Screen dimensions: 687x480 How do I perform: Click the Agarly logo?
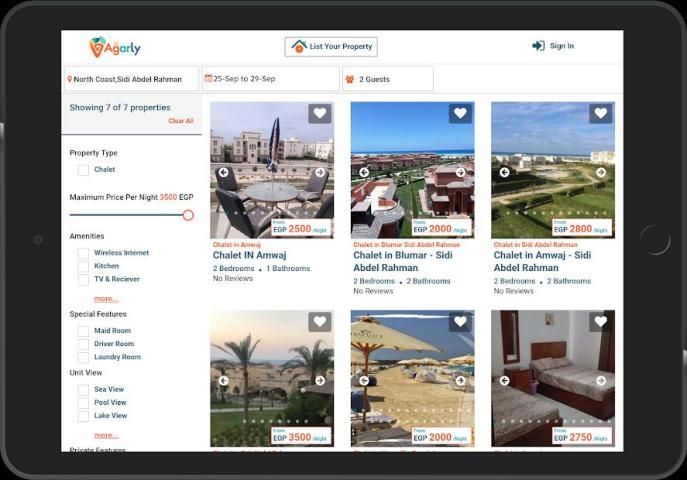pyautogui.click(x=114, y=47)
